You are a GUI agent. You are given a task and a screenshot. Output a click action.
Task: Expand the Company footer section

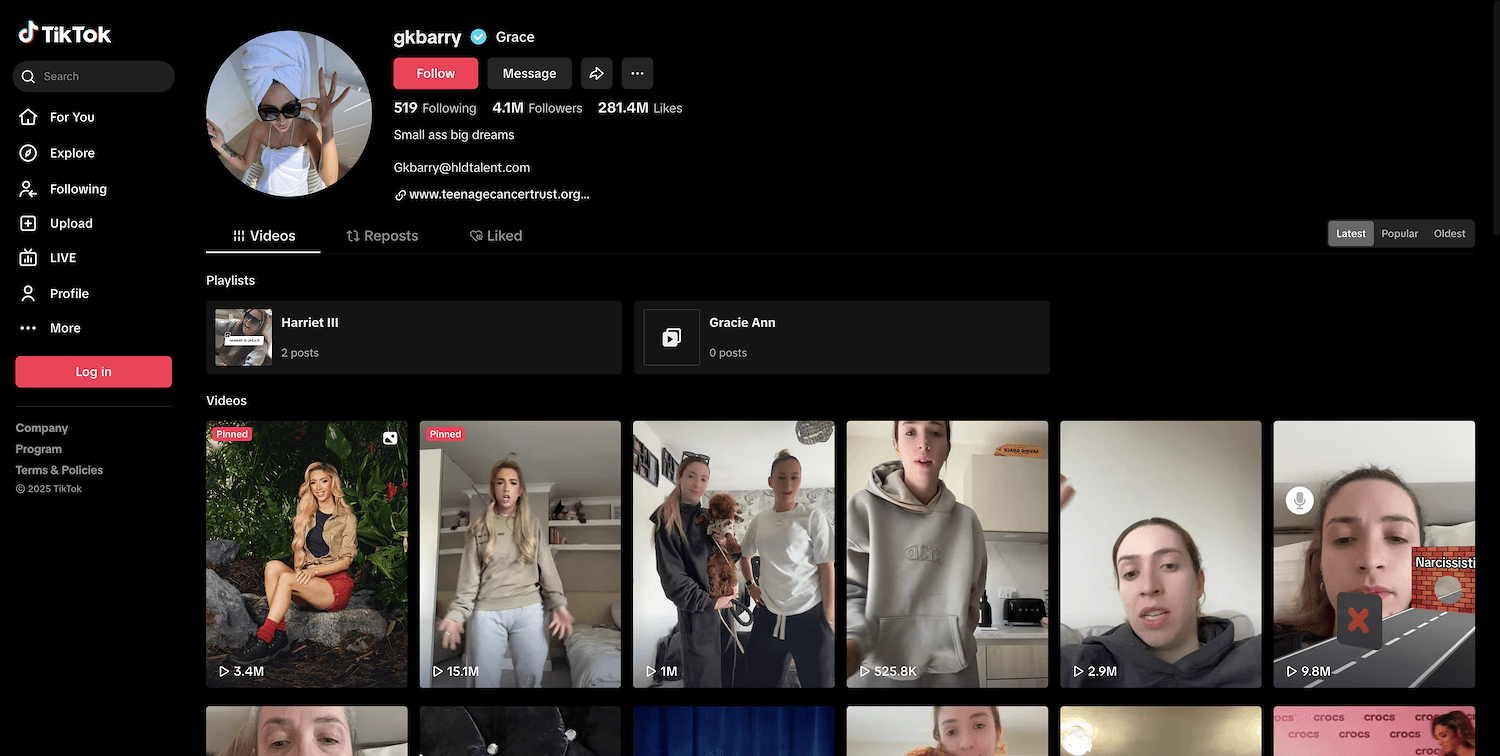pos(42,428)
